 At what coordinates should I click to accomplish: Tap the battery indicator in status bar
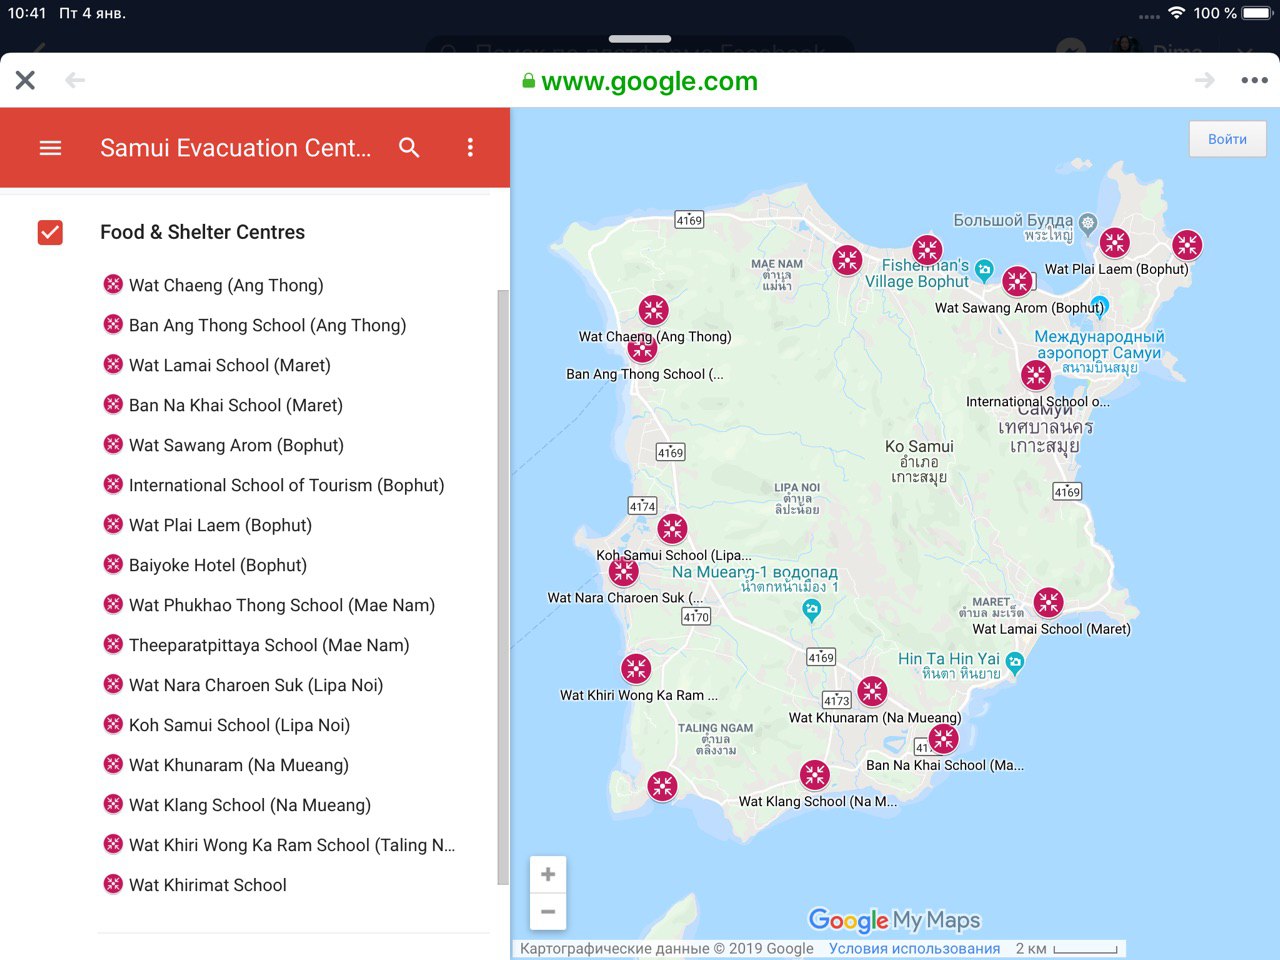(1256, 13)
